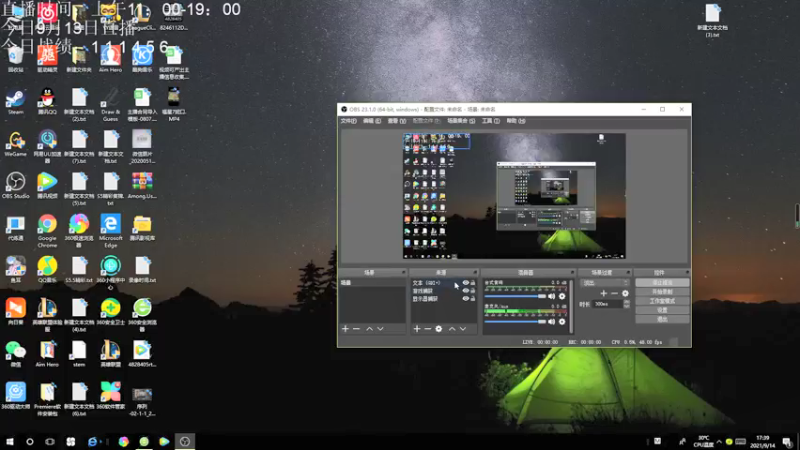Remove scene with minus icon in Scenes panel
Image resolution: width=800 pixels, height=450 pixels.
(357, 329)
